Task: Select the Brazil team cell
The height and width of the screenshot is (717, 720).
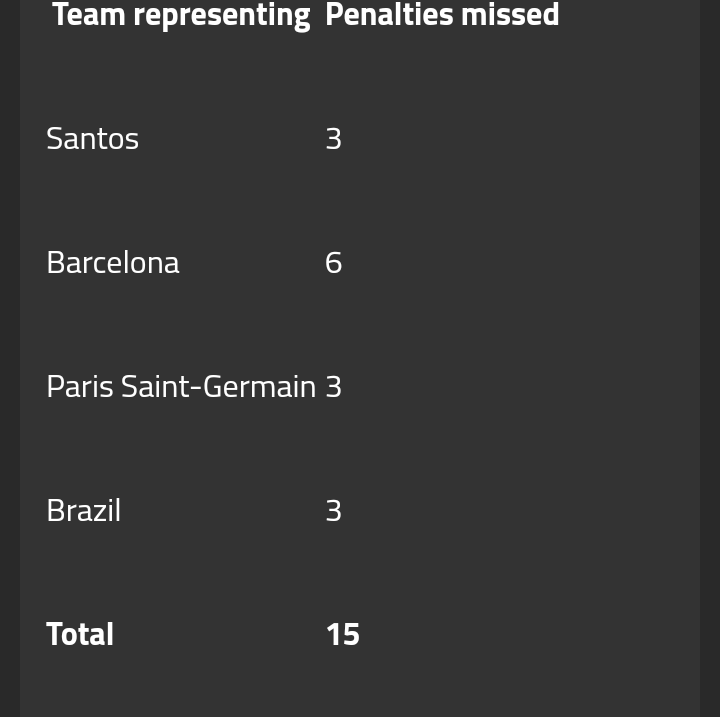Action: 84,510
